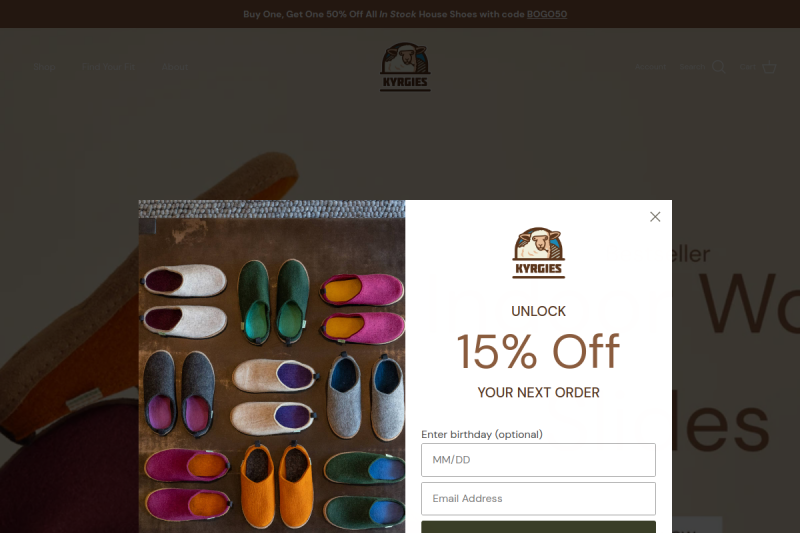Viewport: 800px width, 533px height.
Task: Focus the MM/DD birthday field
Action: (x=538, y=460)
